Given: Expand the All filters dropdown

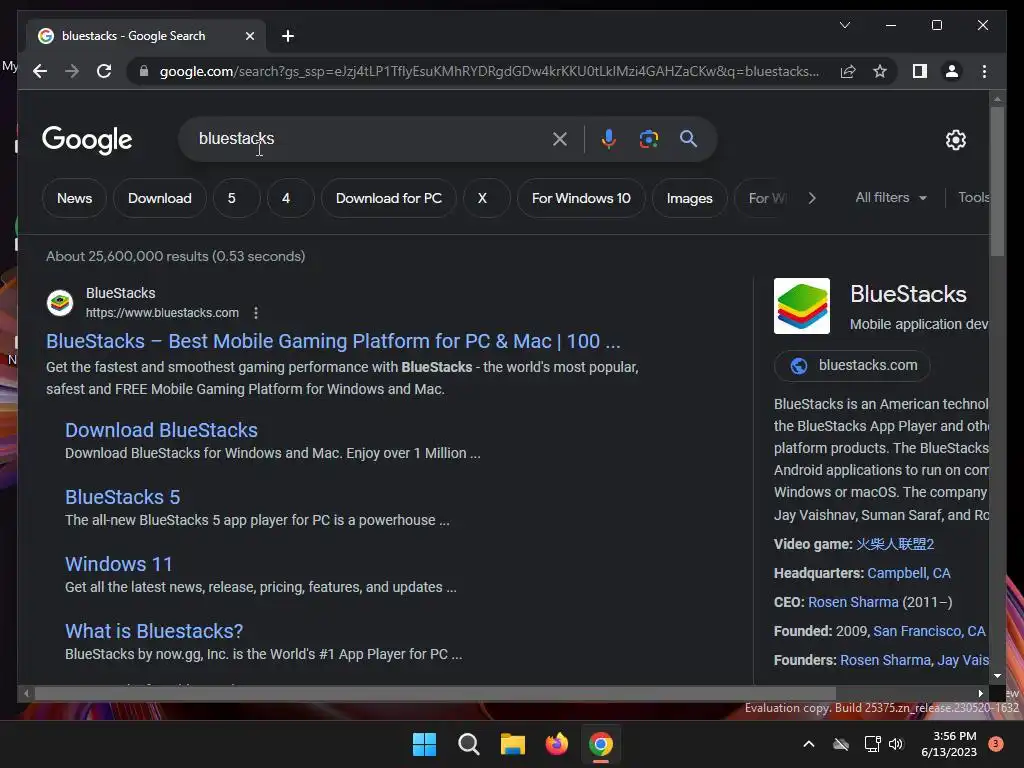Looking at the screenshot, I should [891, 197].
